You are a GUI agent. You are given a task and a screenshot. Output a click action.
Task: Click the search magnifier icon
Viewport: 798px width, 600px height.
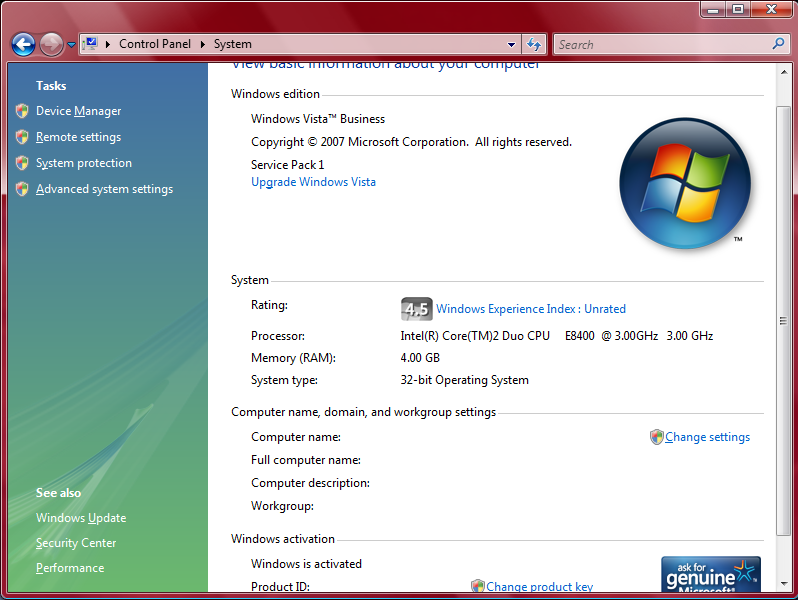click(779, 44)
